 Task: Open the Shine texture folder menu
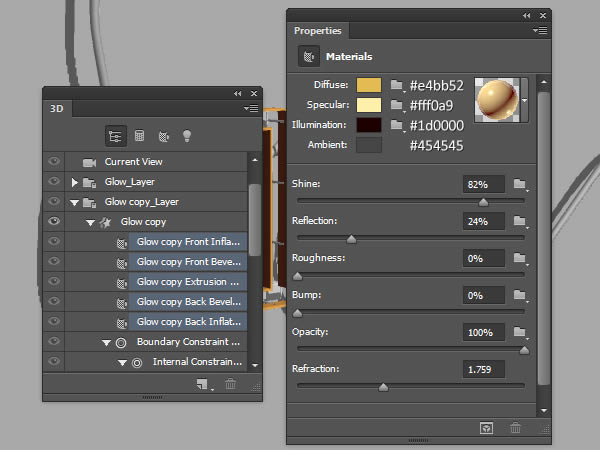point(520,184)
